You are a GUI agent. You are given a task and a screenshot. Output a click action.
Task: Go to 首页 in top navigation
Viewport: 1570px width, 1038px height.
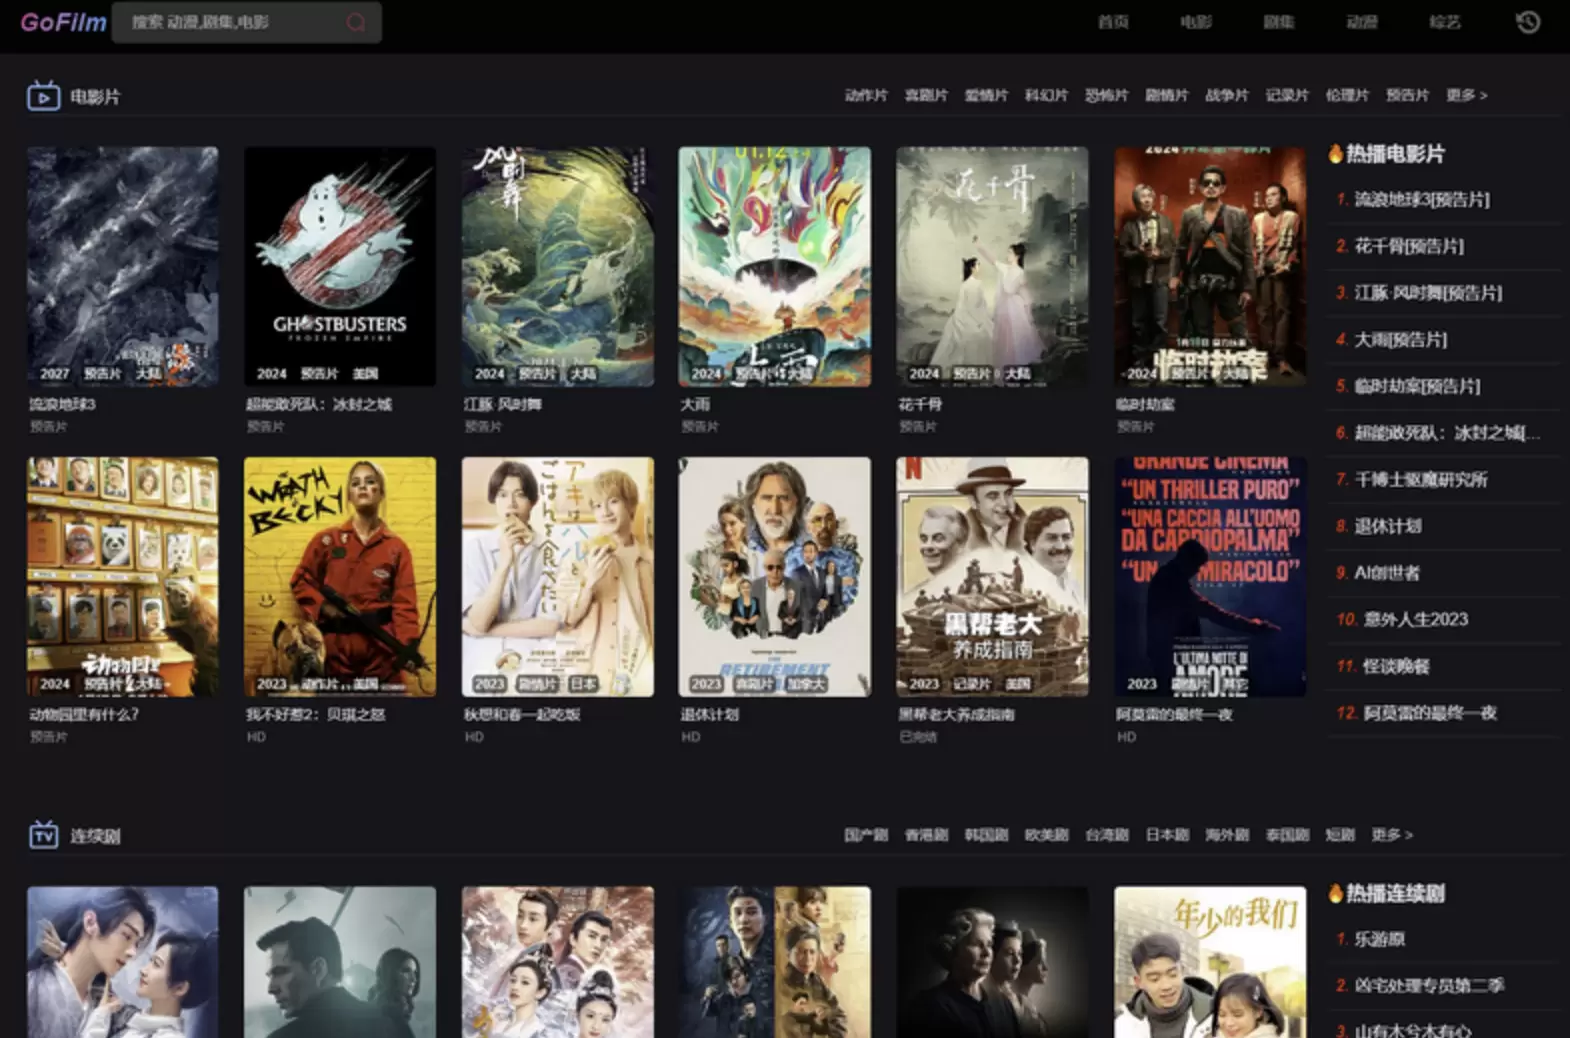[1113, 22]
